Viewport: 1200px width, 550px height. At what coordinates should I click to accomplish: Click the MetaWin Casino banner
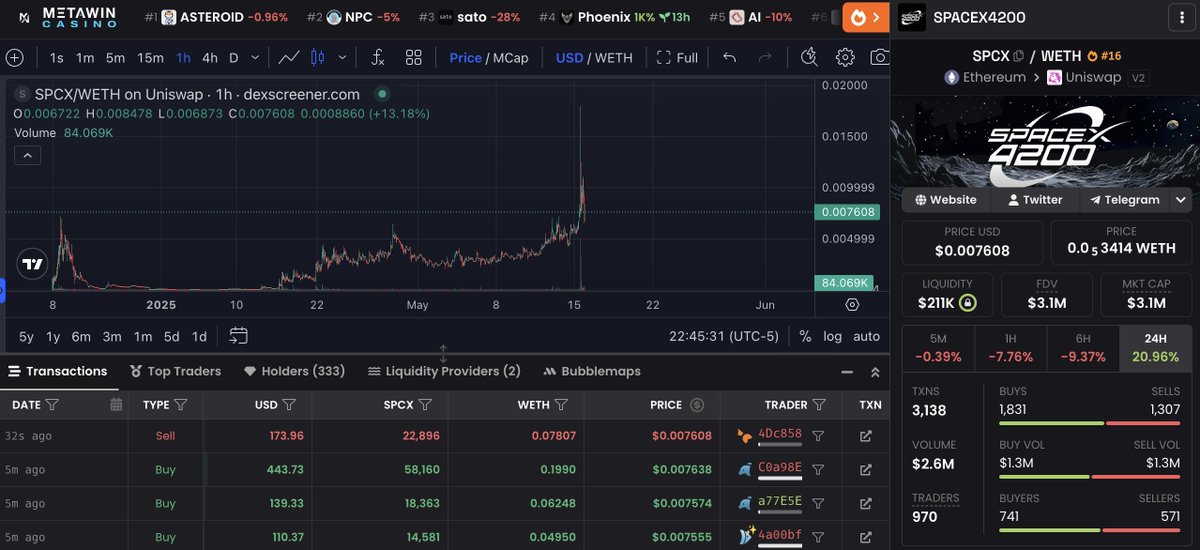coord(67,17)
